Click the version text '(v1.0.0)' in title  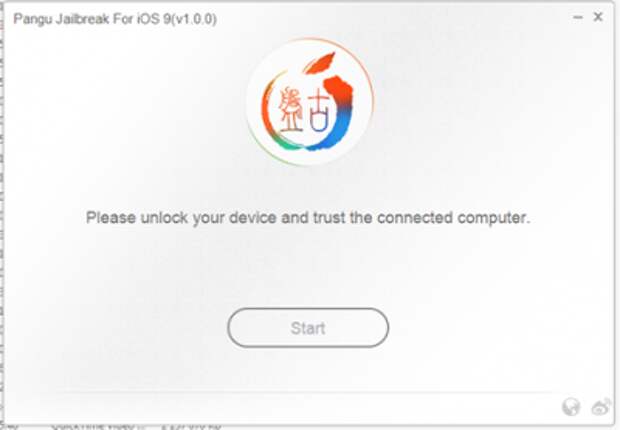pyautogui.click(x=194, y=19)
